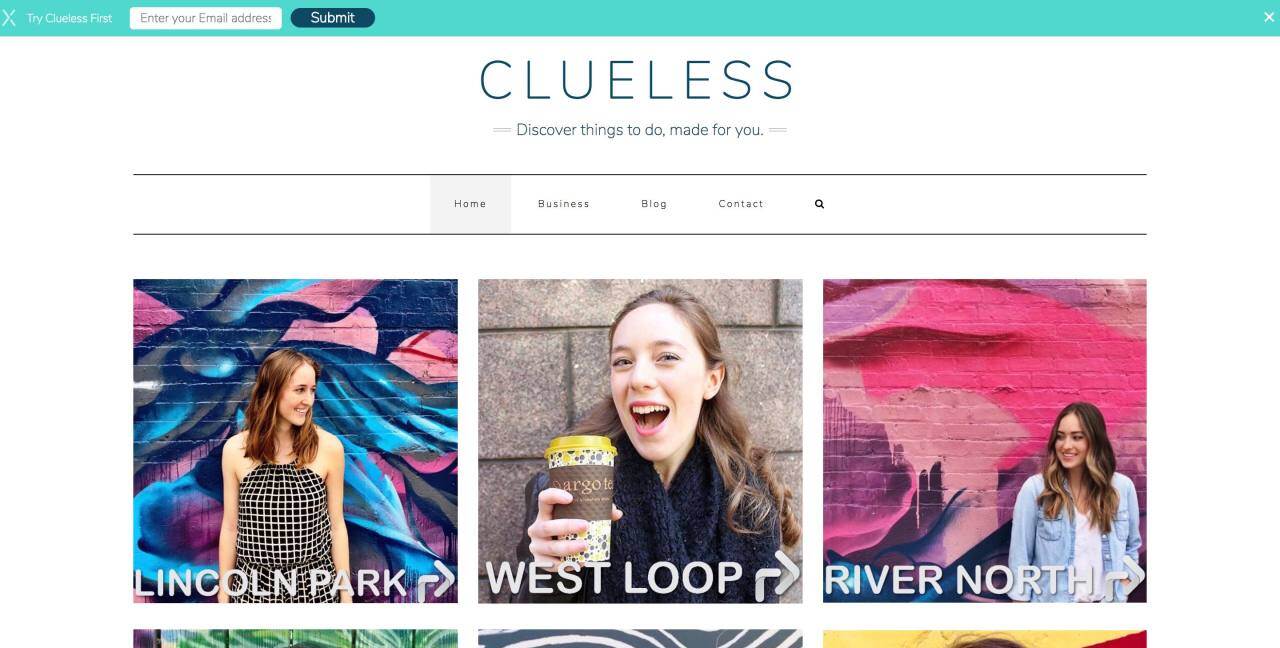Open the Contact page link
This screenshot has width=1280, height=648.
point(741,204)
